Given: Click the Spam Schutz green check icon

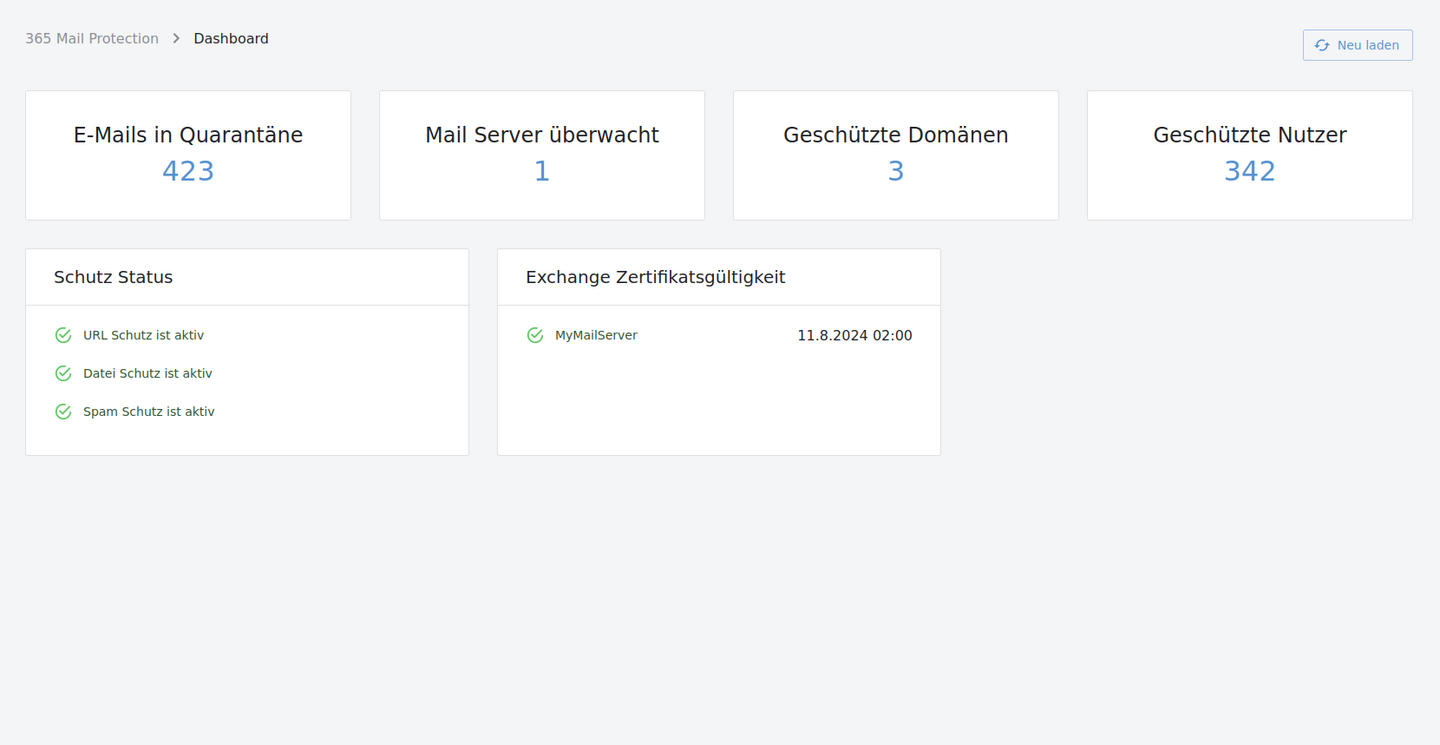Looking at the screenshot, I should [x=63, y=411].
